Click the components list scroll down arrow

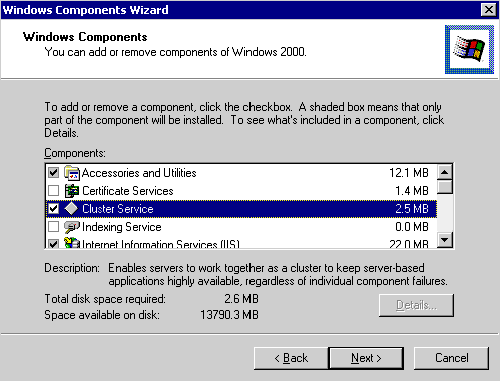[x=445, y=240]
